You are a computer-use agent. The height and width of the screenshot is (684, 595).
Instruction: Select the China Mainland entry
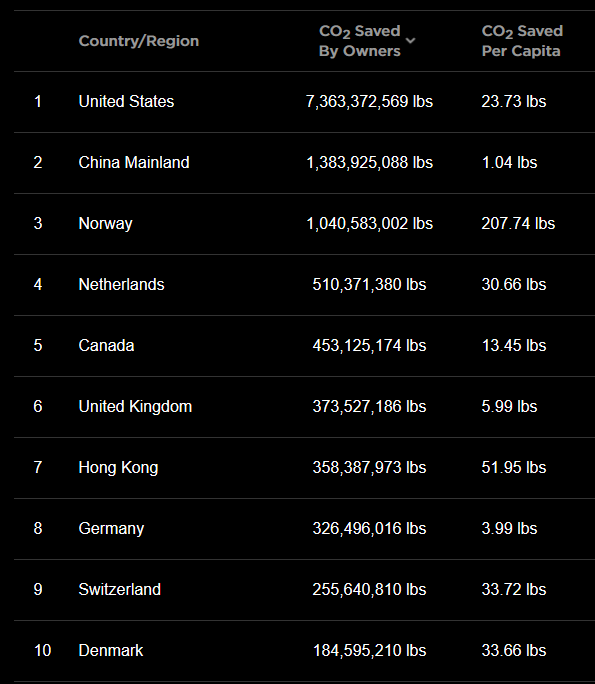pos(134,163)
